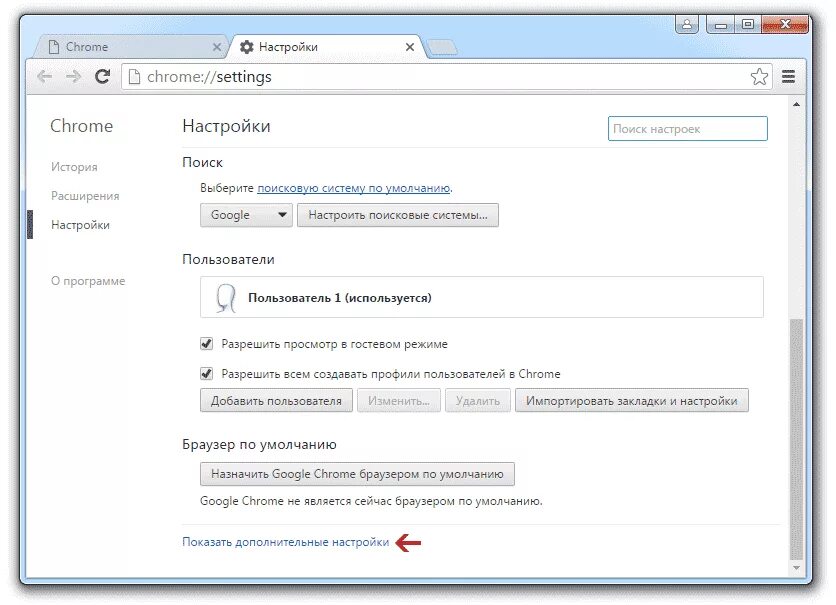Switch to the Настройки tab
The image size is (836, 605).
325,47
